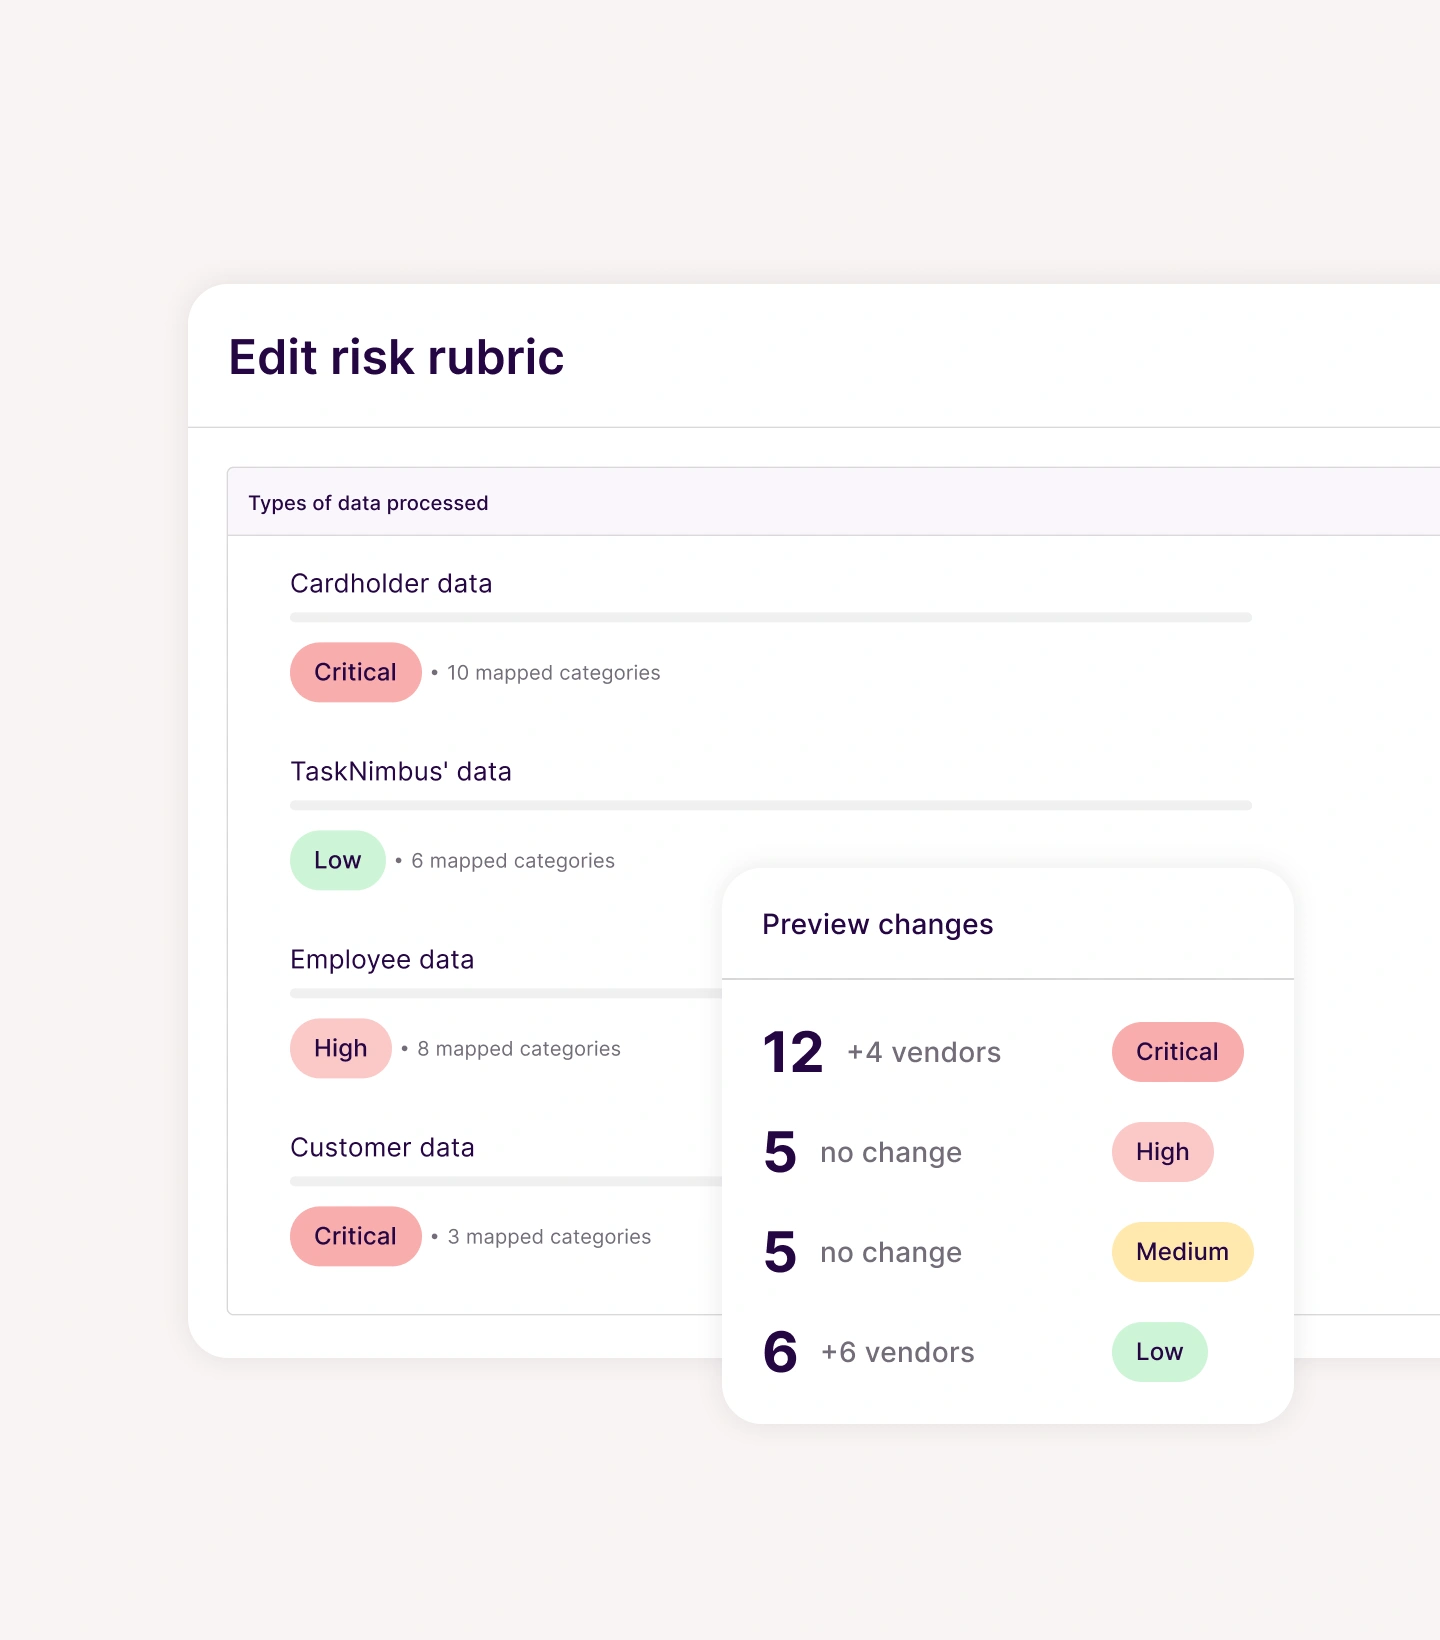Click the '8 mapped categories' text
Viewport: 1440px width, 1640px height.
[x=519, y=1049]
